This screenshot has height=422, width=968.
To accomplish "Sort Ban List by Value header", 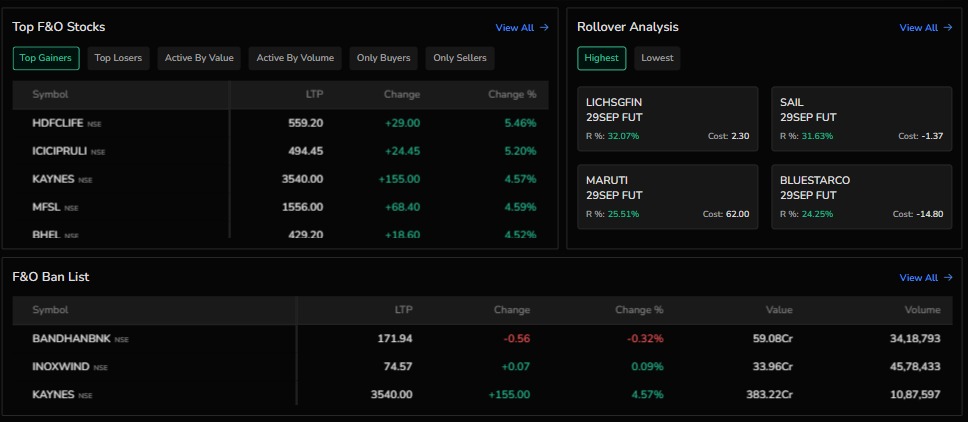I will click(779, 310).
